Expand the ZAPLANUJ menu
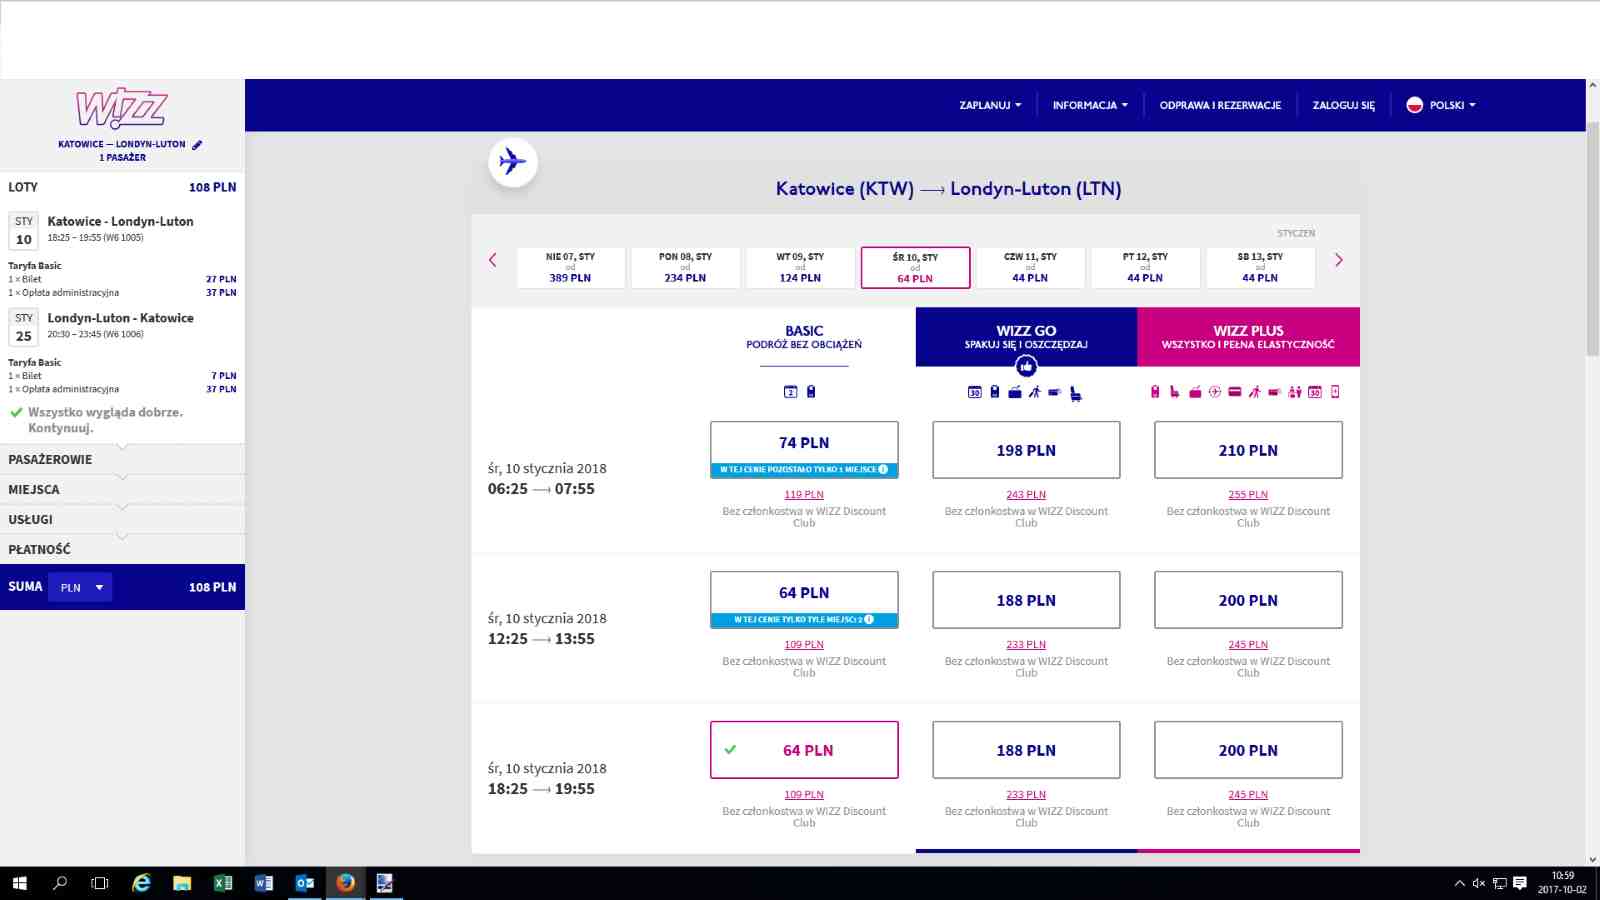 tap(990, 105)
